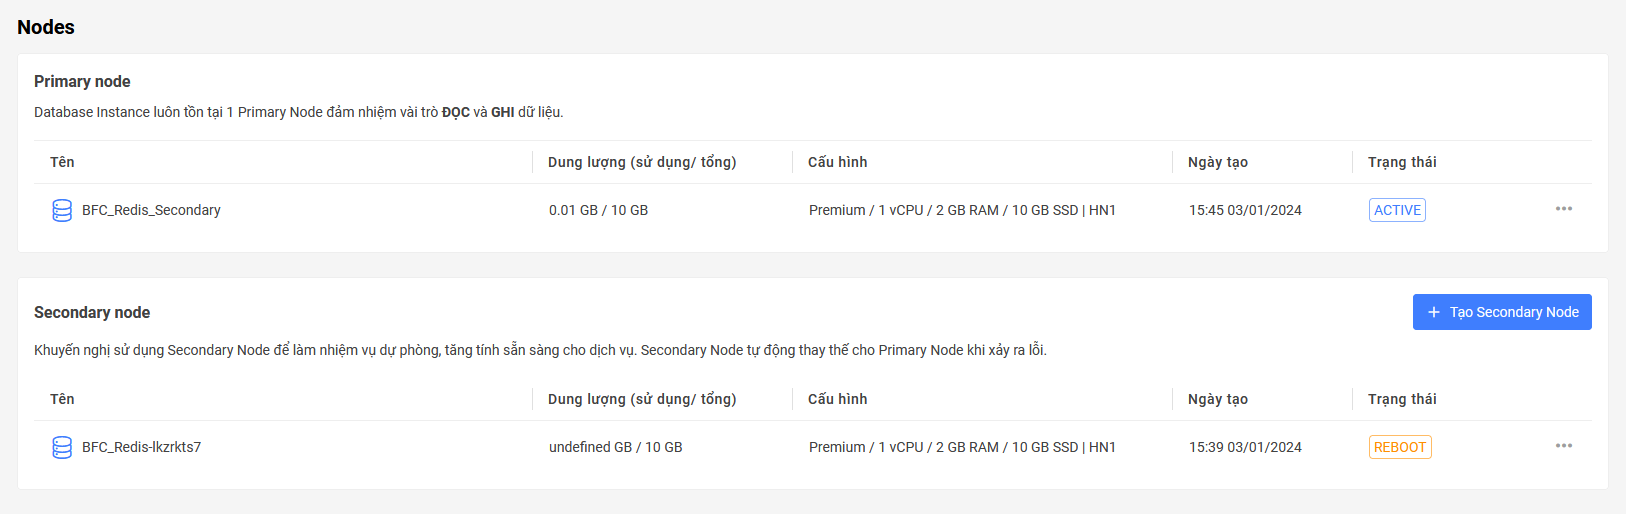Click Trạng thái header in Primary node table
The height and width of the screenshot is (514, 1626).
point(1402,162)
